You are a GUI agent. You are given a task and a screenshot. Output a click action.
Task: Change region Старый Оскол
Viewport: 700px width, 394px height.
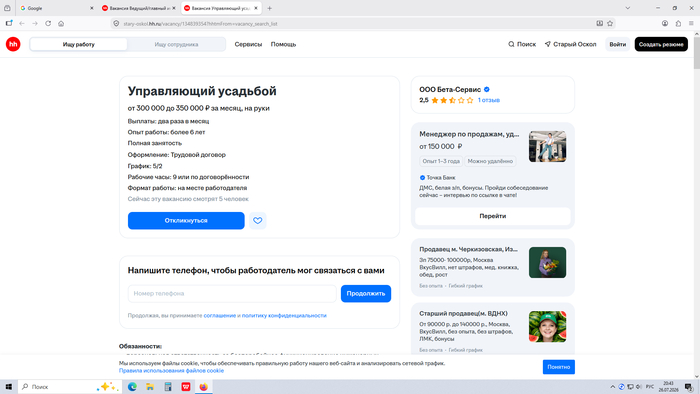pyautogui.click(x=571, y=44)
